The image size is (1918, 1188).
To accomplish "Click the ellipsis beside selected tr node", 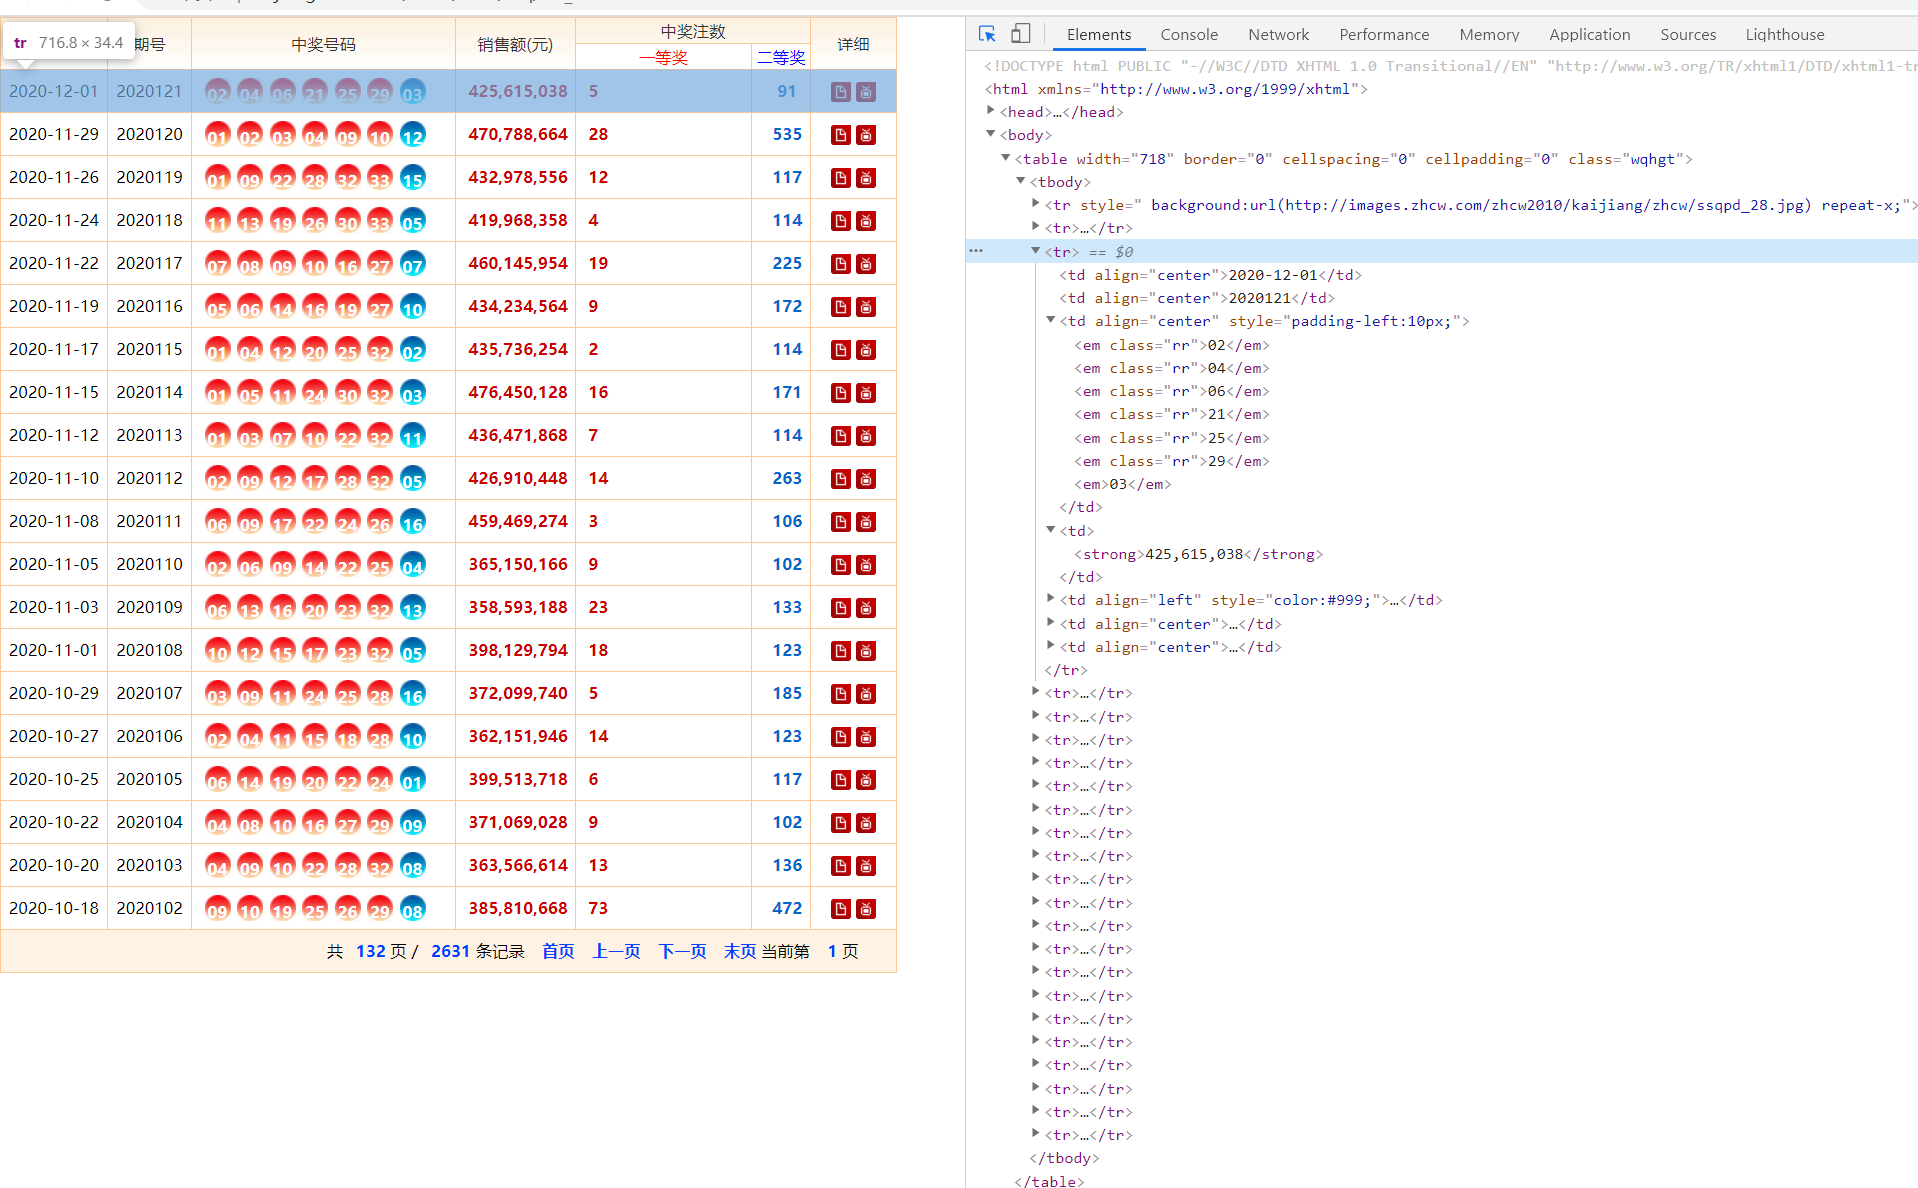I will 976,251.
